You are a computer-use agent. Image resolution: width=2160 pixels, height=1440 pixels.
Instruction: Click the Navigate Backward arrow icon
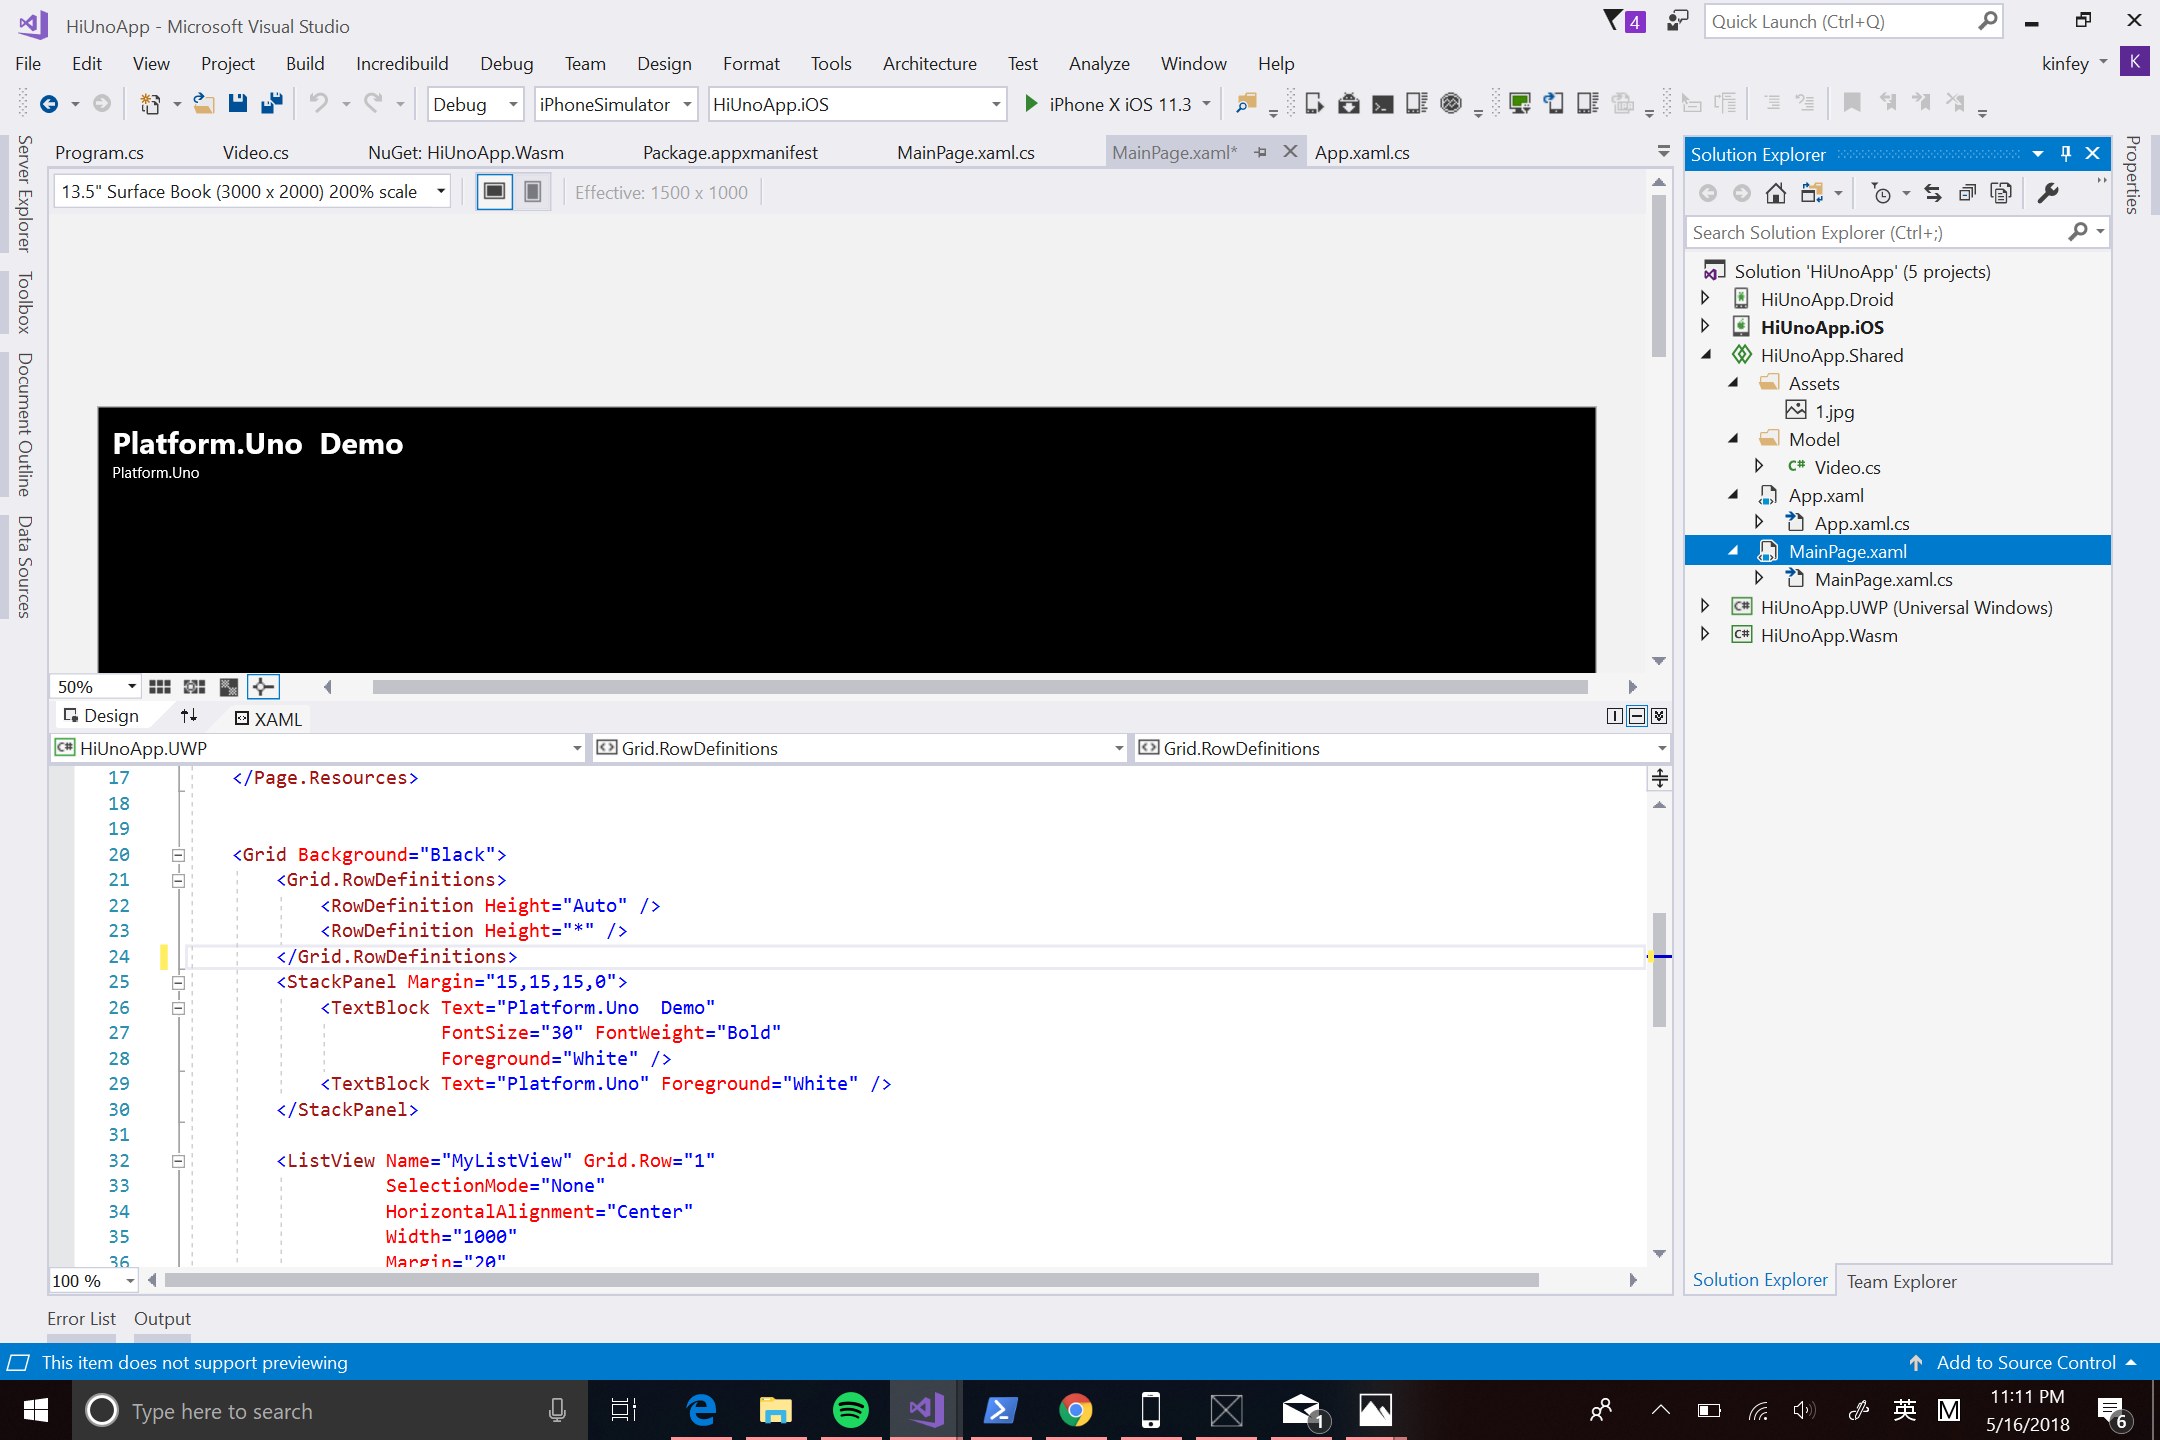click(48, 104)
